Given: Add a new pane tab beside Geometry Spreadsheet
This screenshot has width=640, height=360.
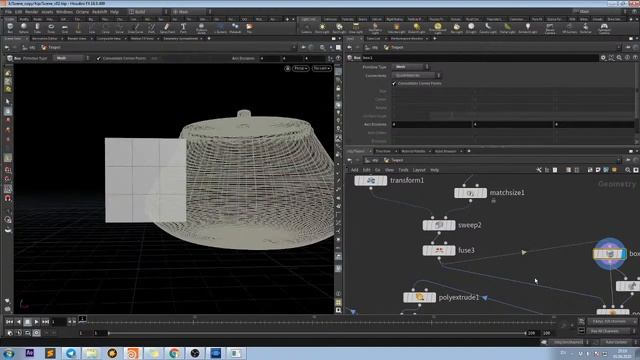Looking at the screenshot, I should tap(209, 38).
